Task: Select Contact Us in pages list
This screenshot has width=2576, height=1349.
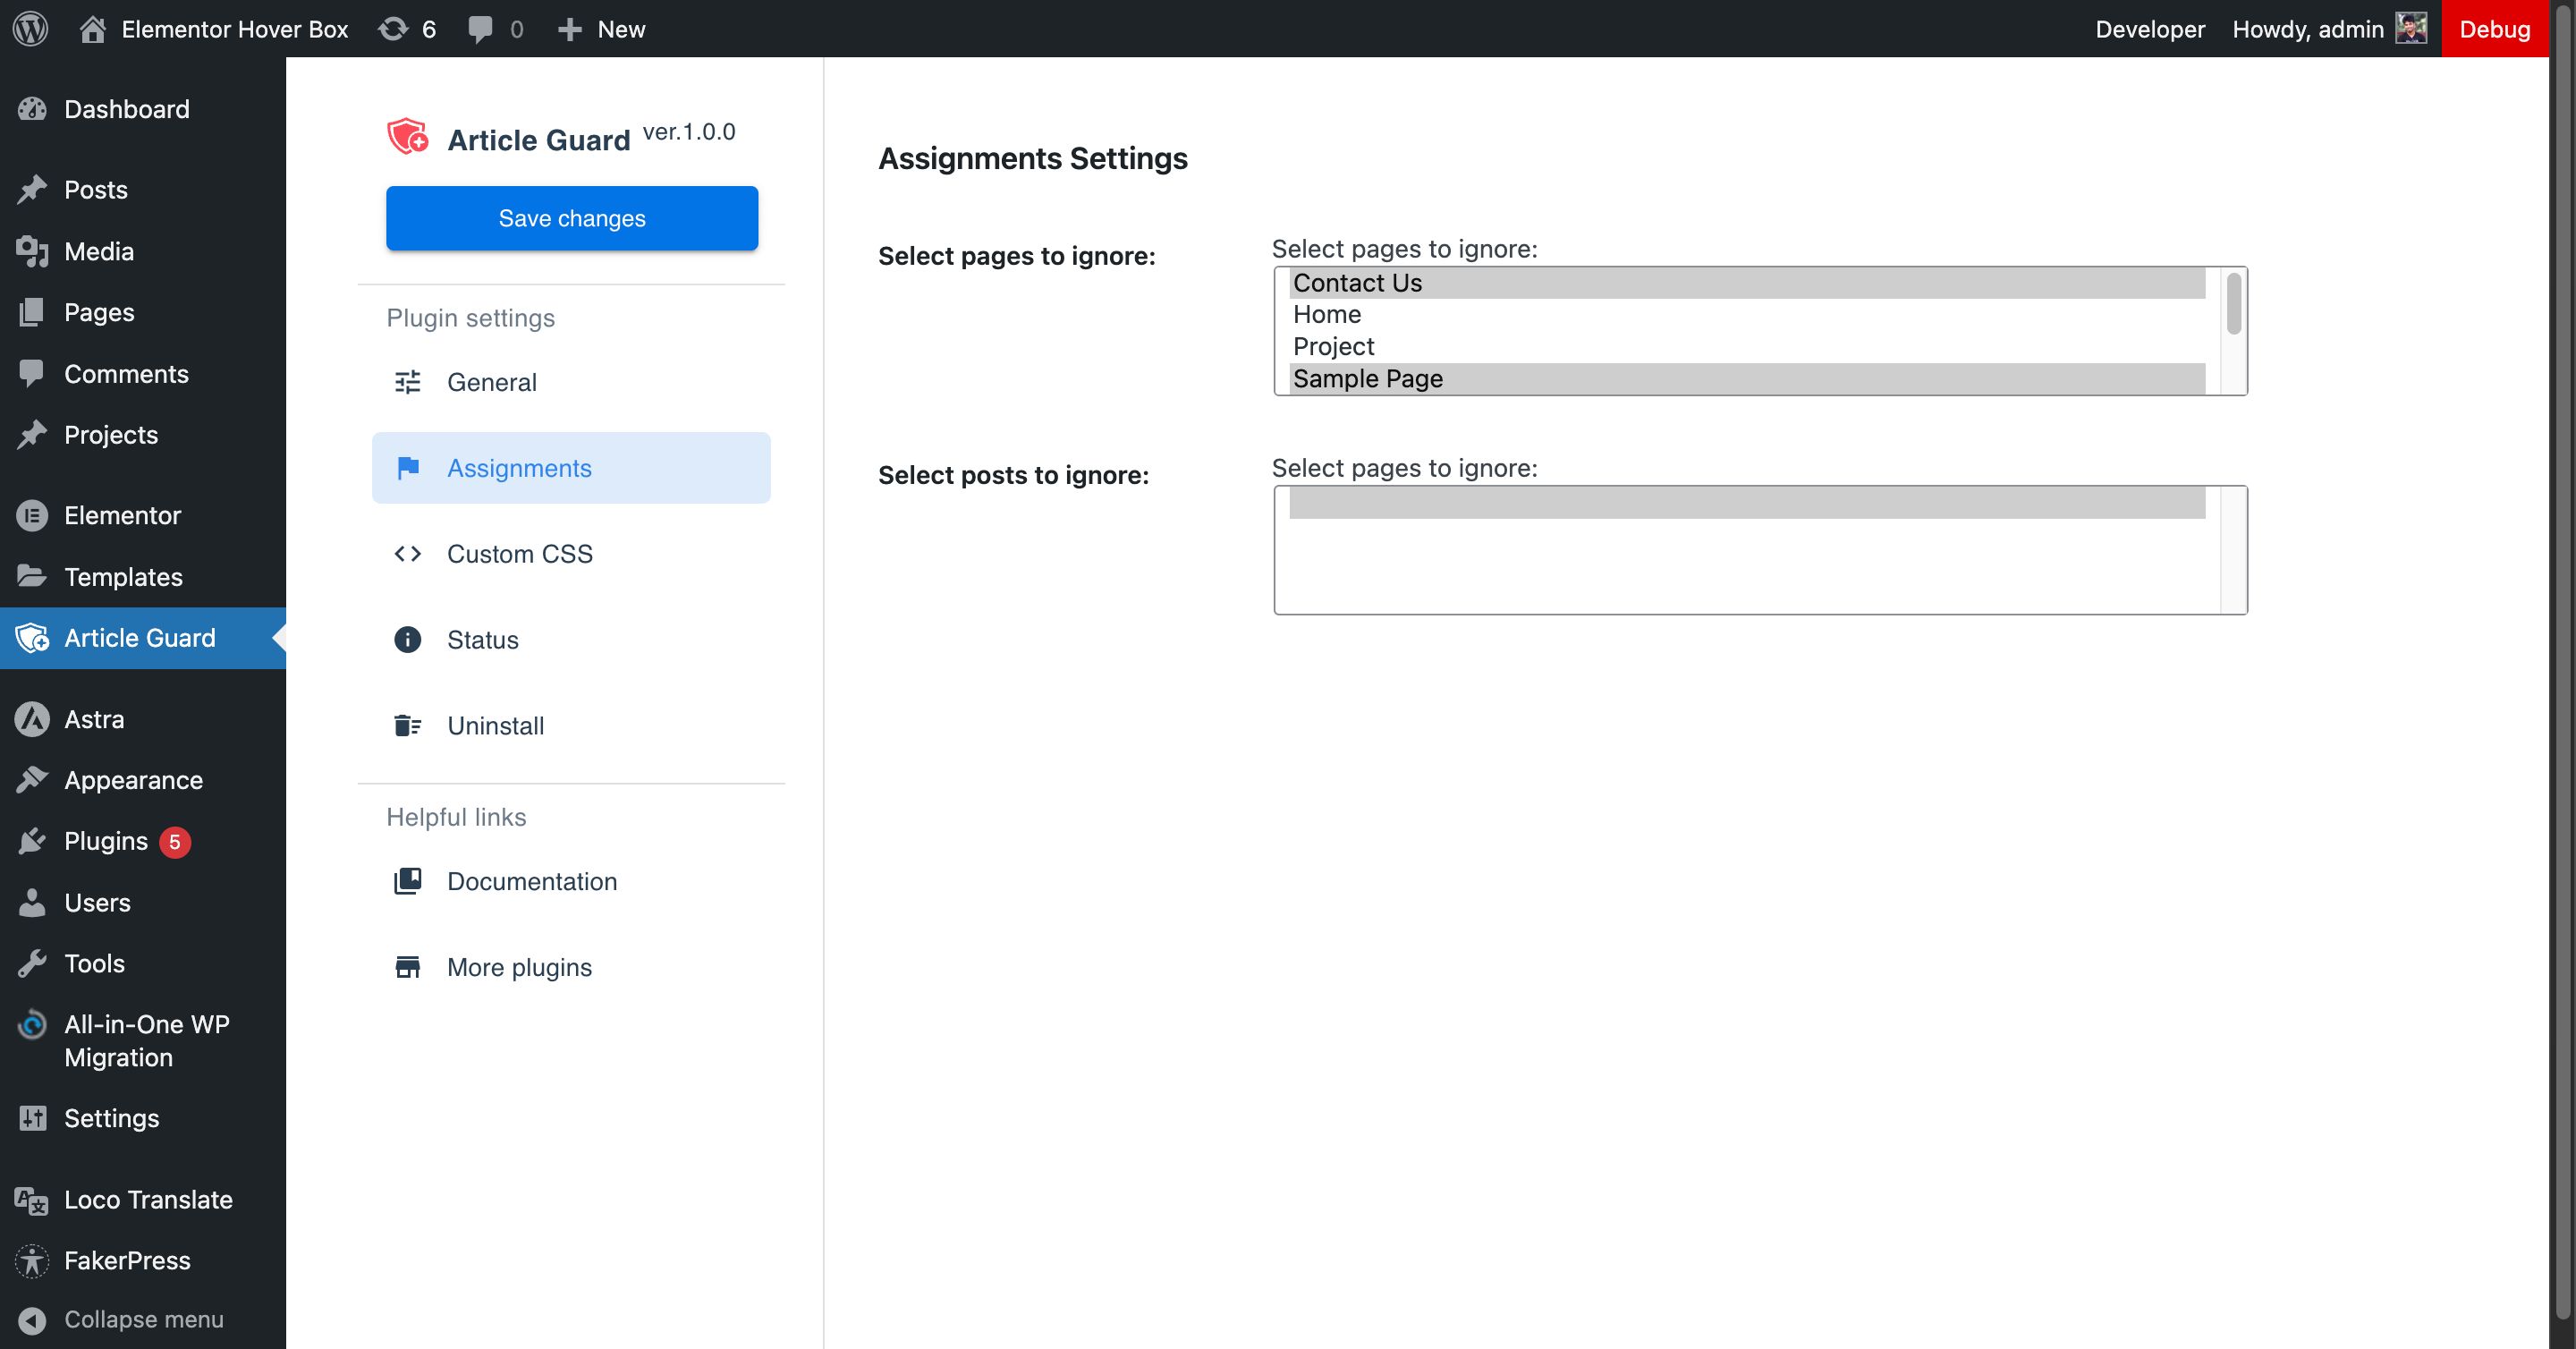Action: point(1747,283)
